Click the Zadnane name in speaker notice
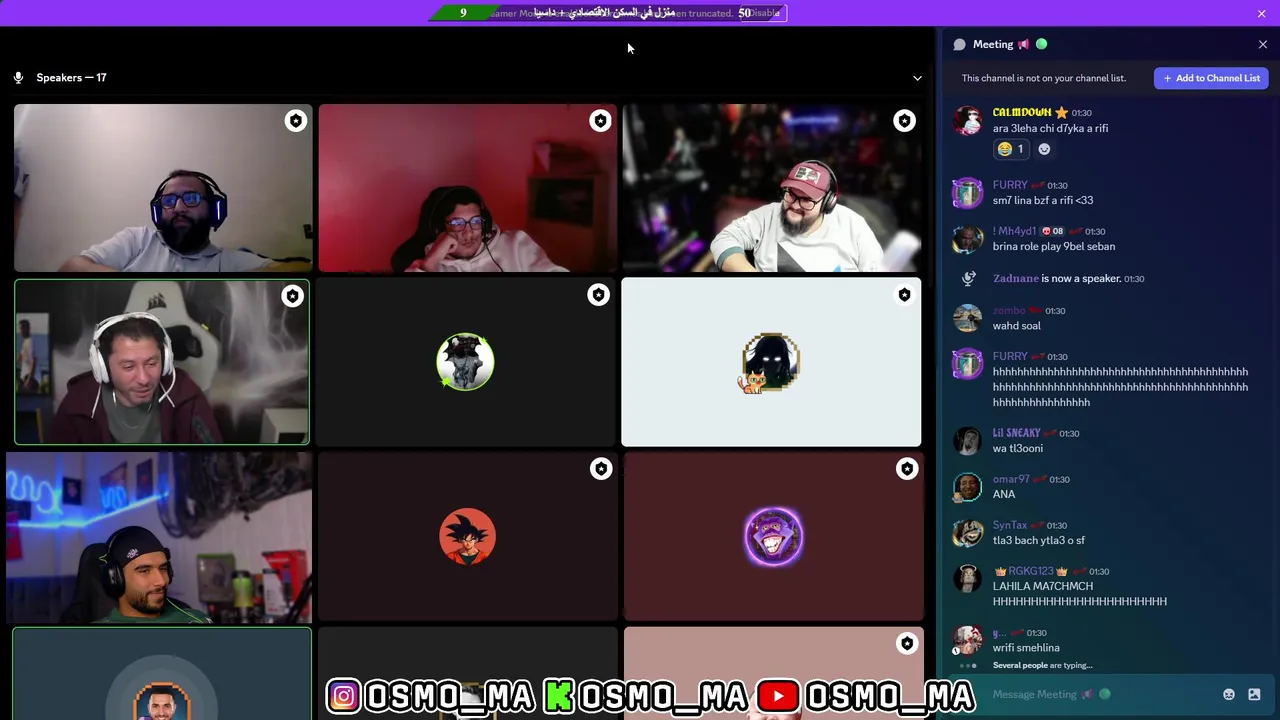The height and width of the screenshot is (720, 1280). pos(1015,278)
